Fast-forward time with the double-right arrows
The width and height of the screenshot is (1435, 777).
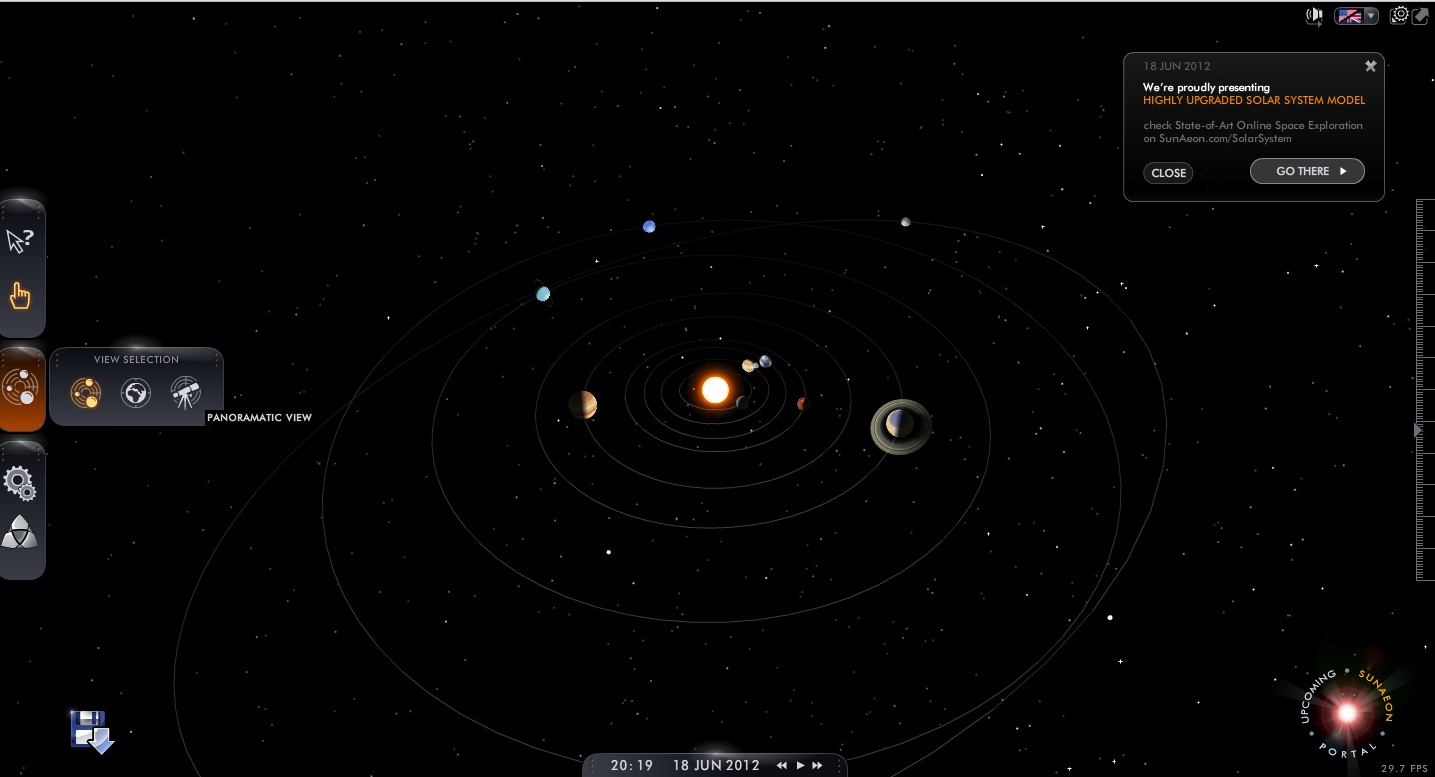pos(817,766)
